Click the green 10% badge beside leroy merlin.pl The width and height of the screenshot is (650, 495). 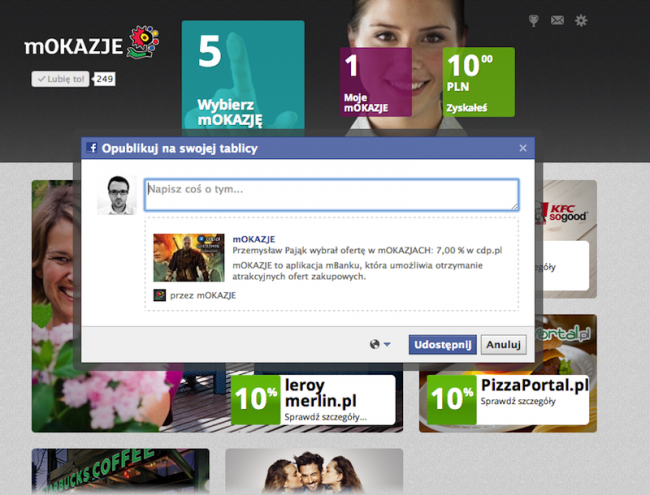(255, 400)
